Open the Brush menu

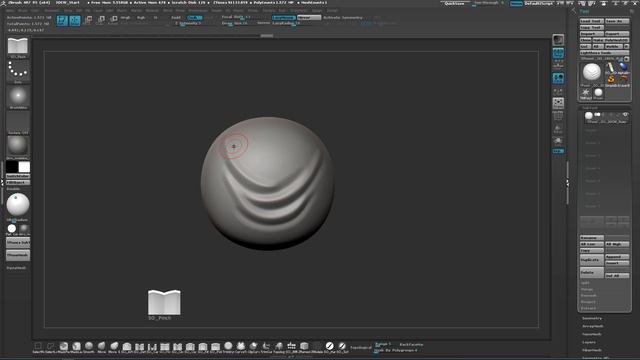tap(23, 11)
